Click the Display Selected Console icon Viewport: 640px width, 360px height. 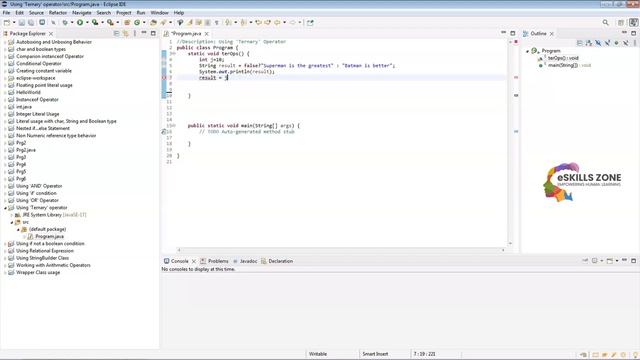coord(595,261)
